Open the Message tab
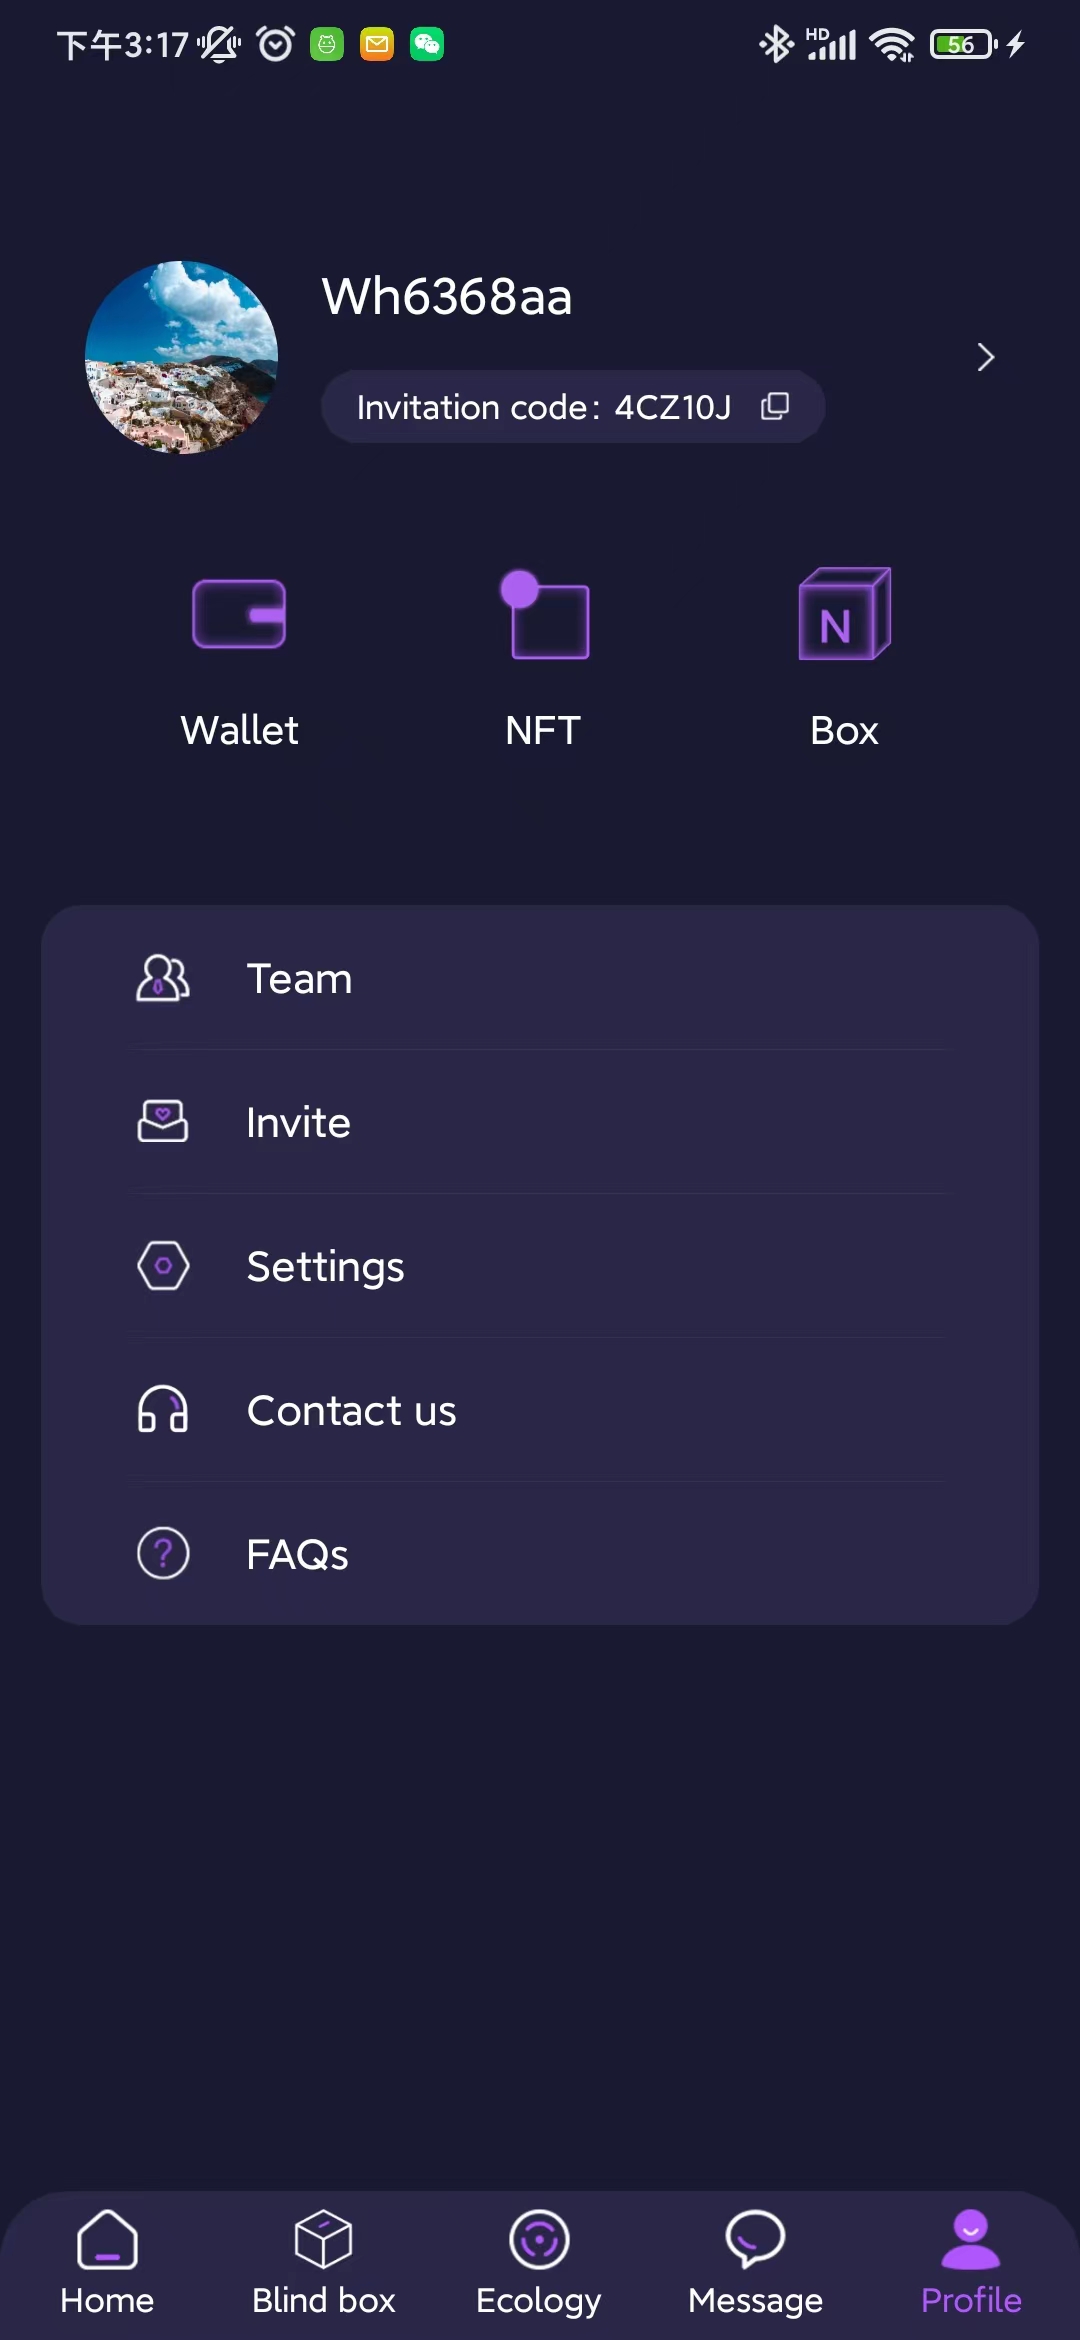Image resolution: width=1080 pixels, height=2340 pixels. (755, 2262)
